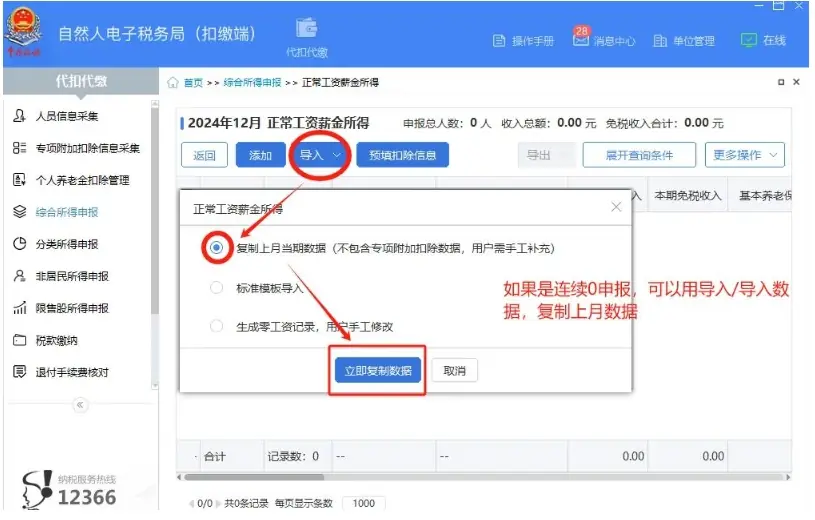Open 综合所得申报 menu item
The width and height of the screenshot is (815, 520).
(x=67, y=212)
